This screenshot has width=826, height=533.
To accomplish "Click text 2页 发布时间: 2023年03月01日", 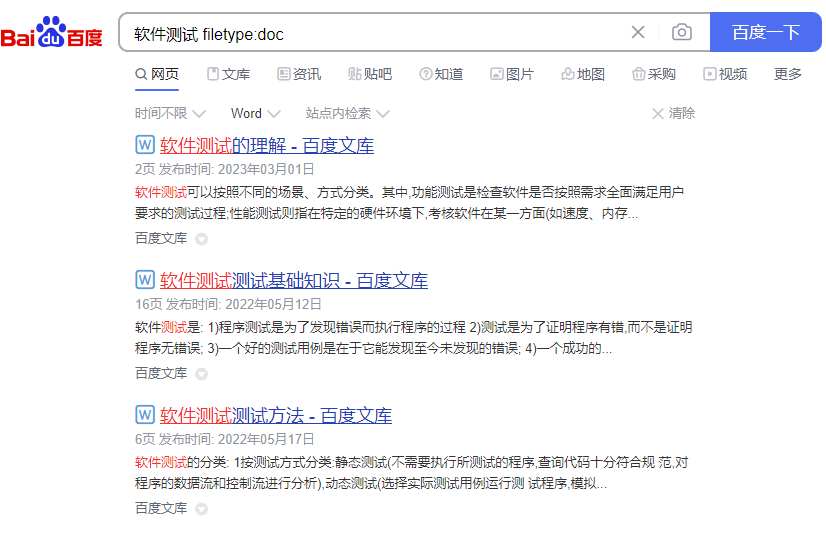I will click(225, 169).
